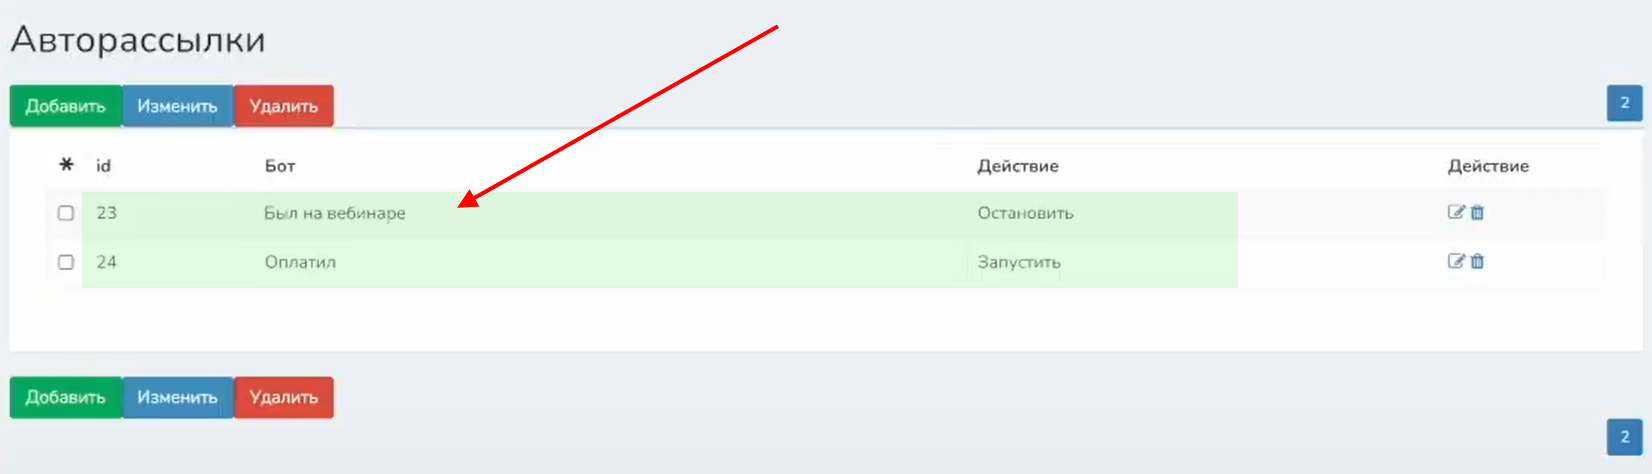Delete trash icon for row 23
This screenshot has height=474, width=1652.
1478,212
